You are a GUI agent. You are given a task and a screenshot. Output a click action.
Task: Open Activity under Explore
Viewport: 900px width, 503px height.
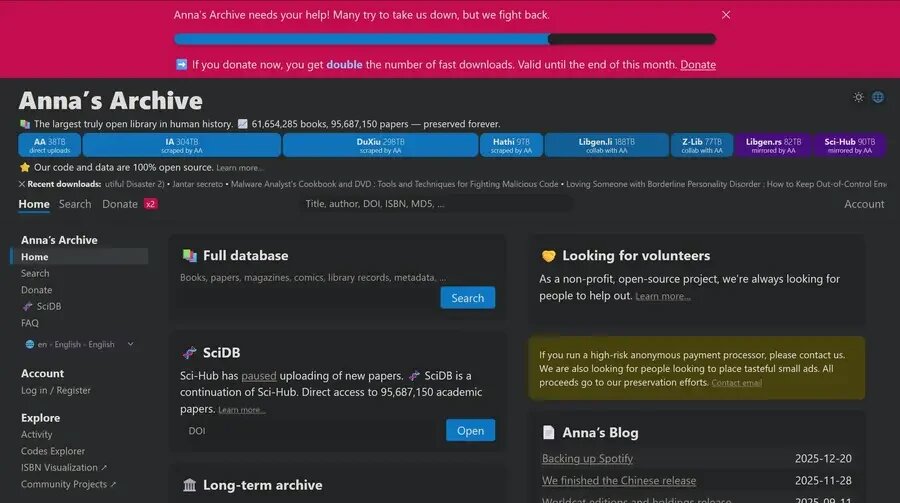click(36, 435)
